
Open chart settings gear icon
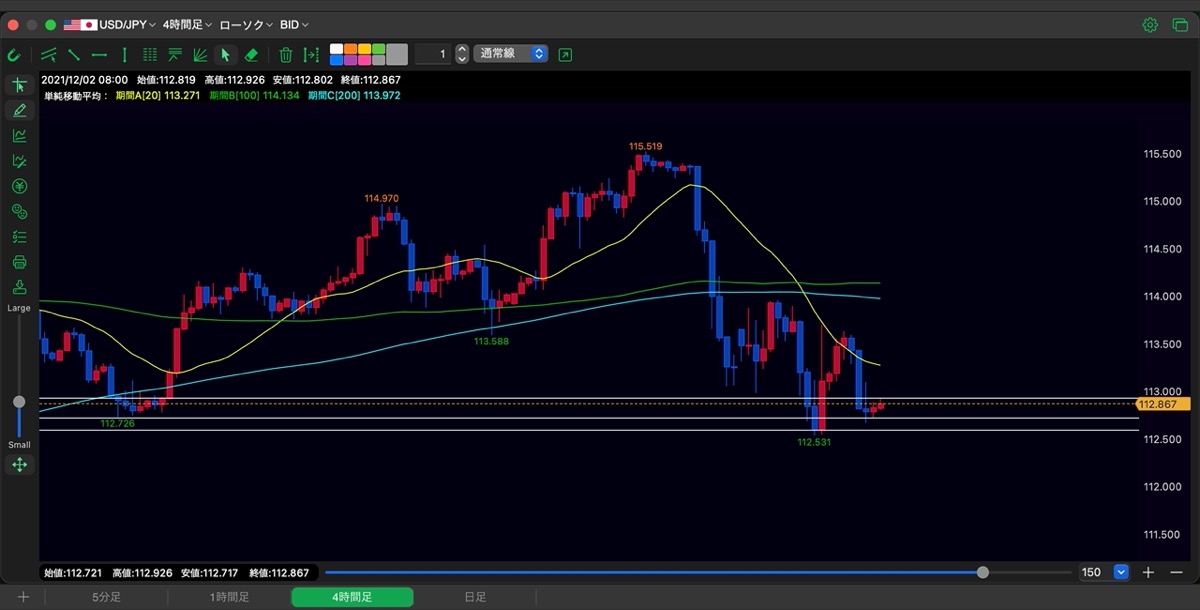coord(1150,24)
